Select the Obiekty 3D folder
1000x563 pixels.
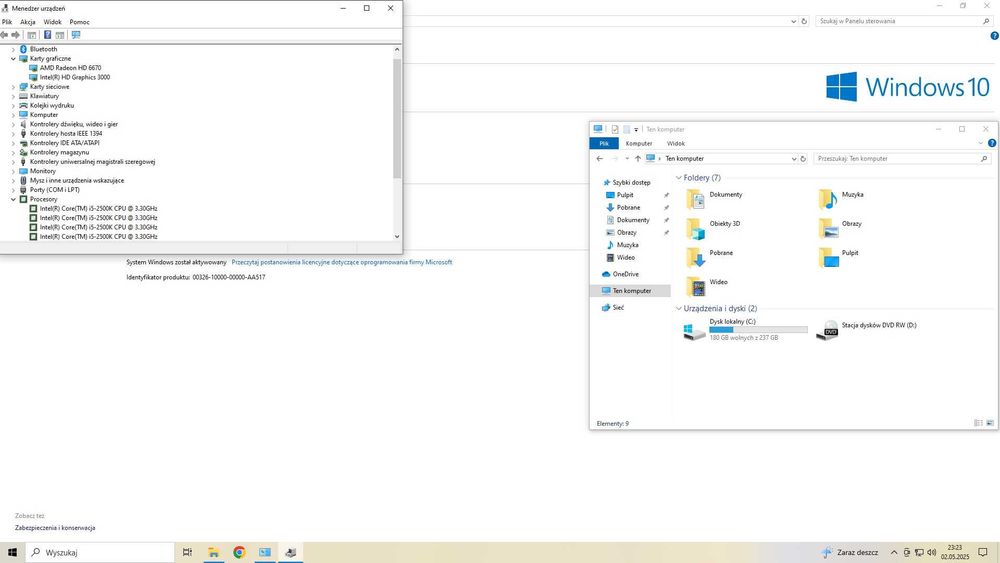[714, 228]
